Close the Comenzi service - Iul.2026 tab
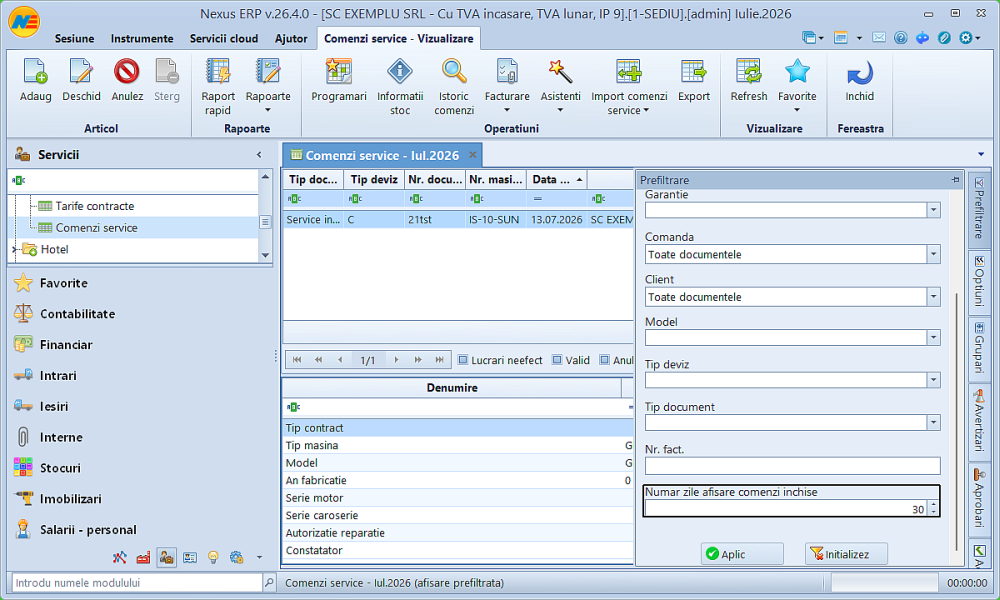The image size is (1000, 600). (x=473, y=155)
